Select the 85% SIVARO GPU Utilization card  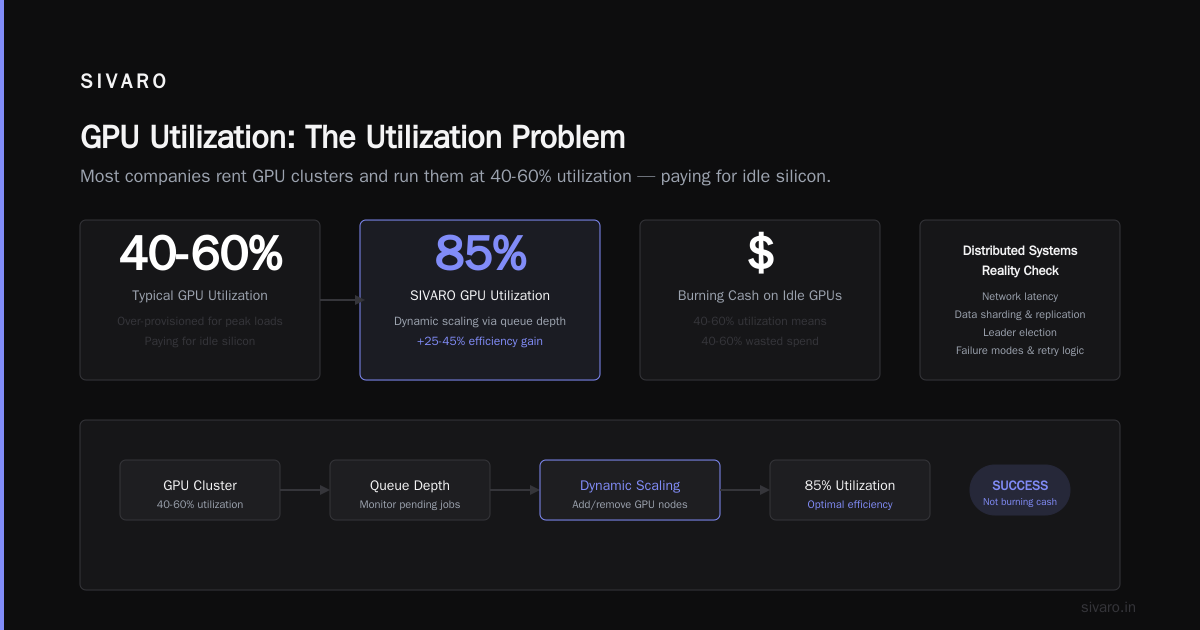480,300
